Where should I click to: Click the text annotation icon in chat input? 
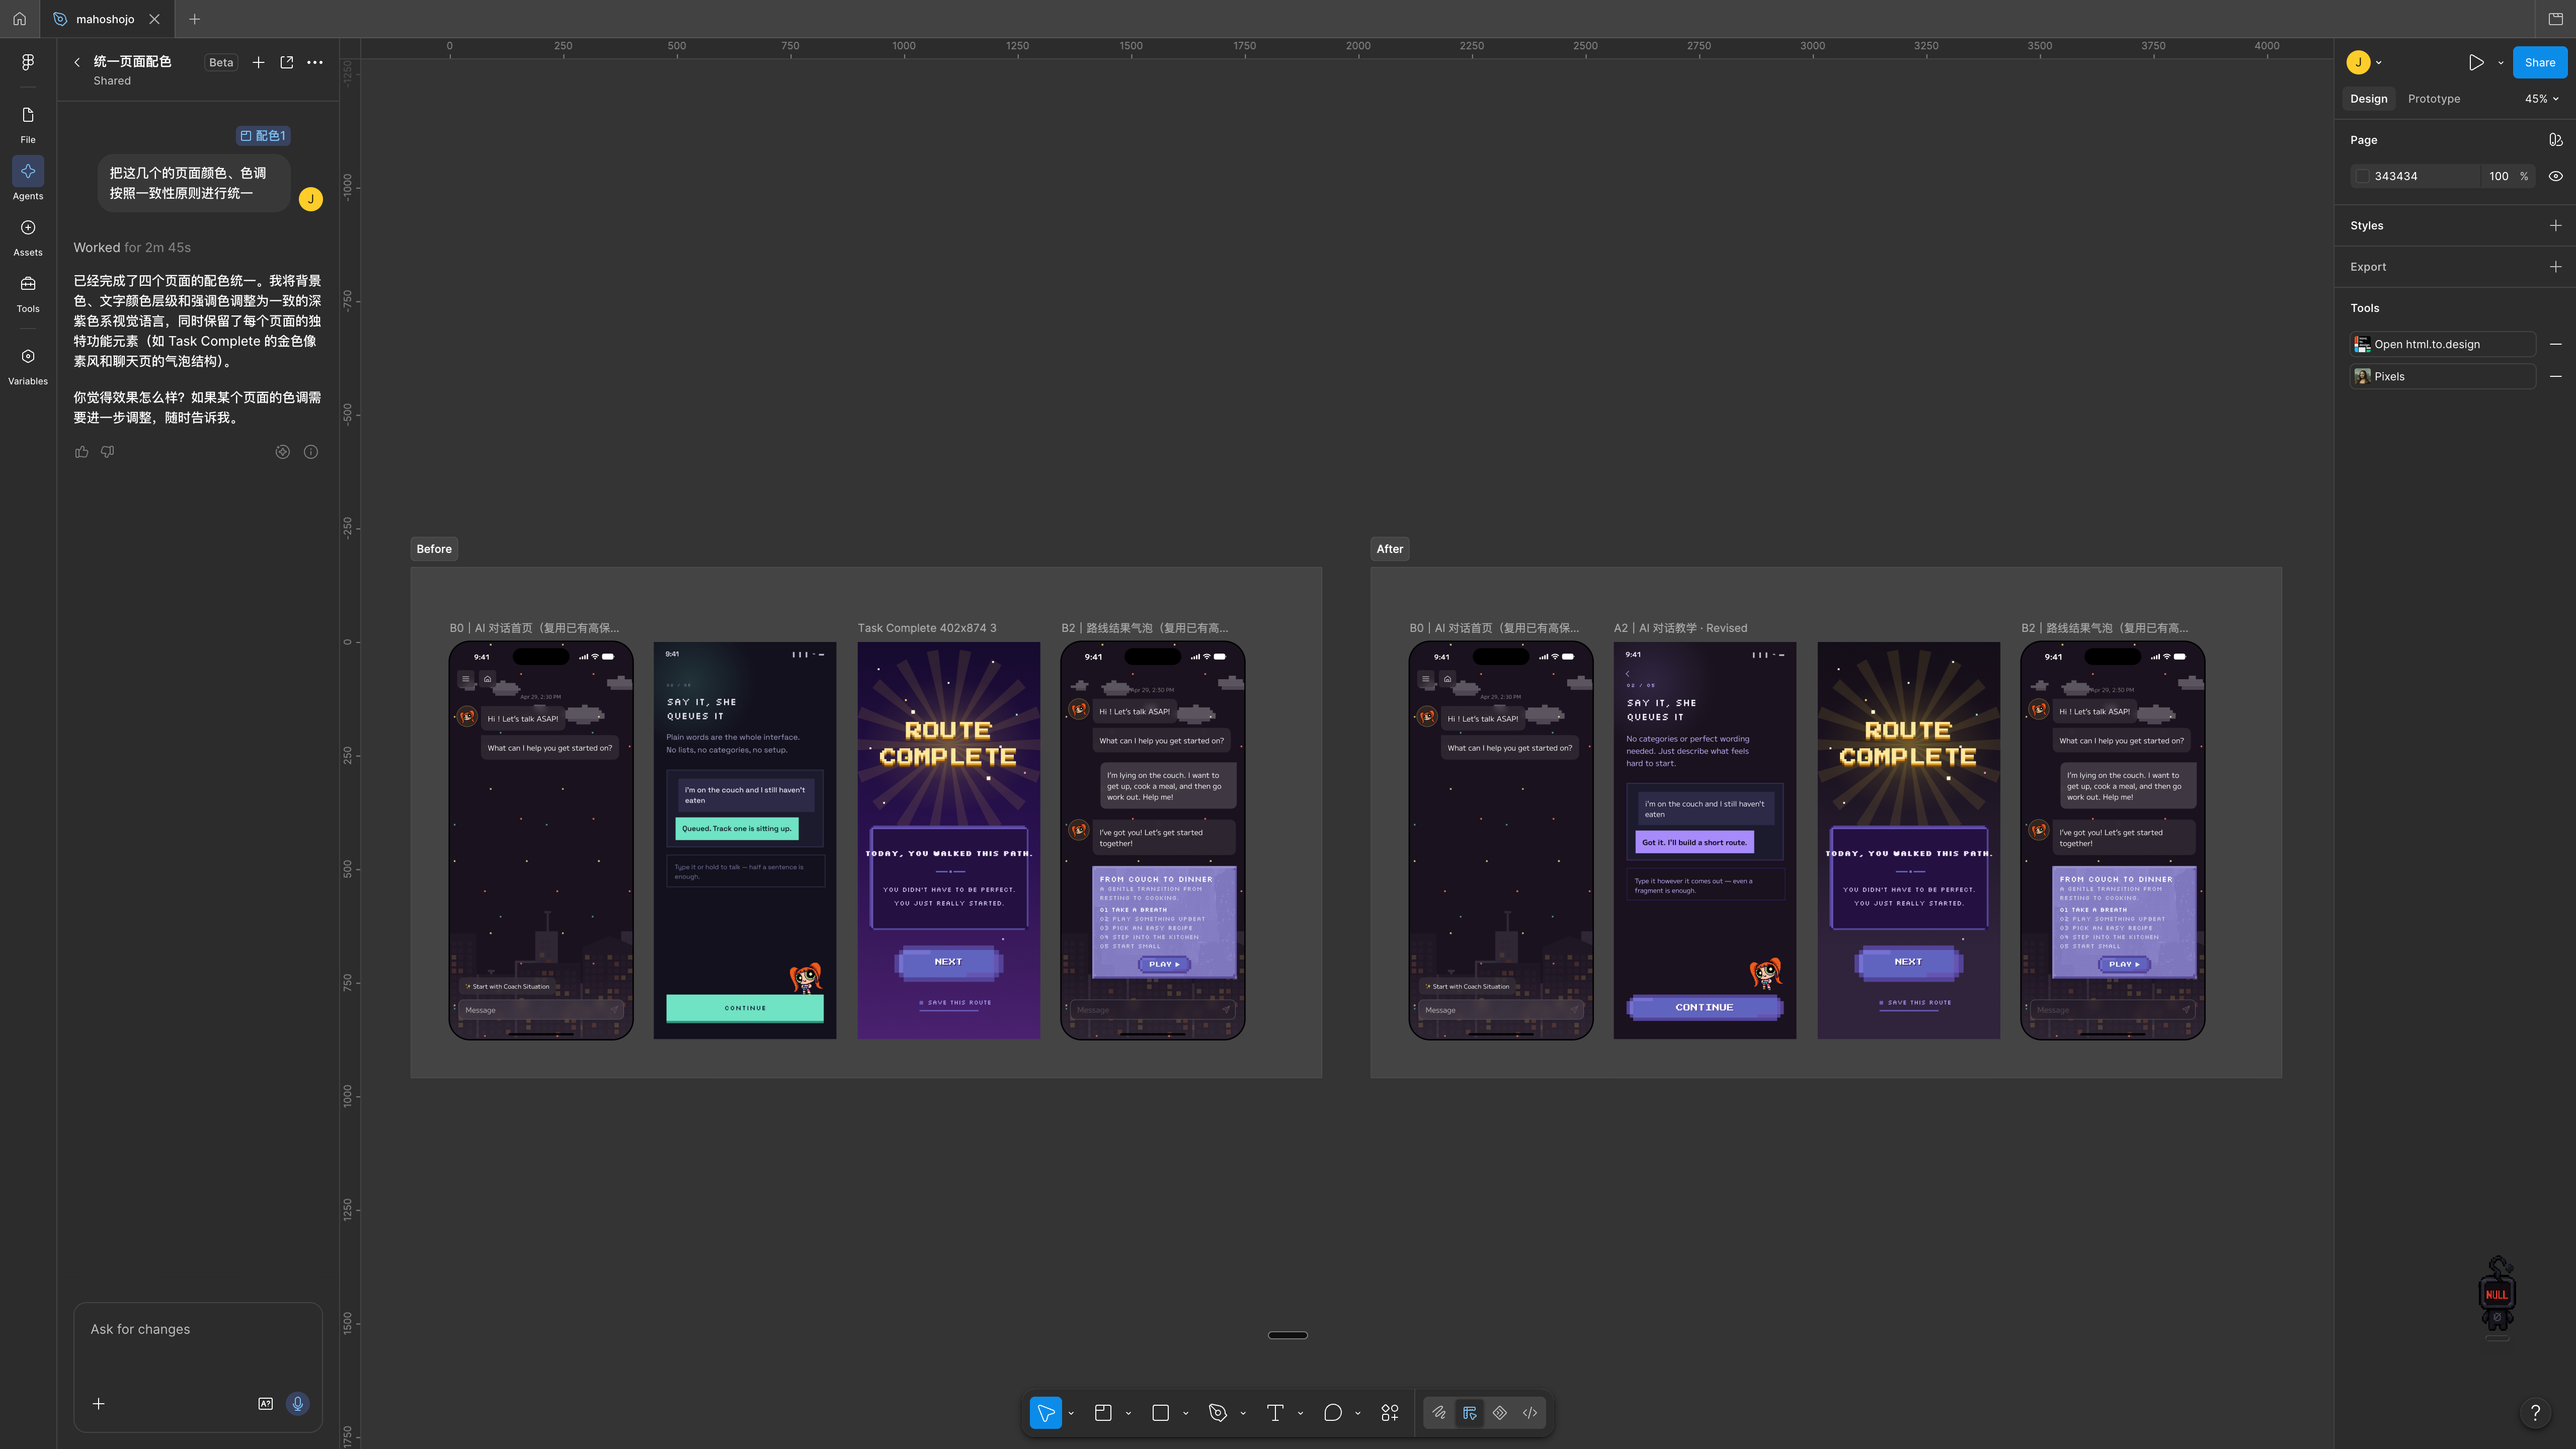(265, 1404)
